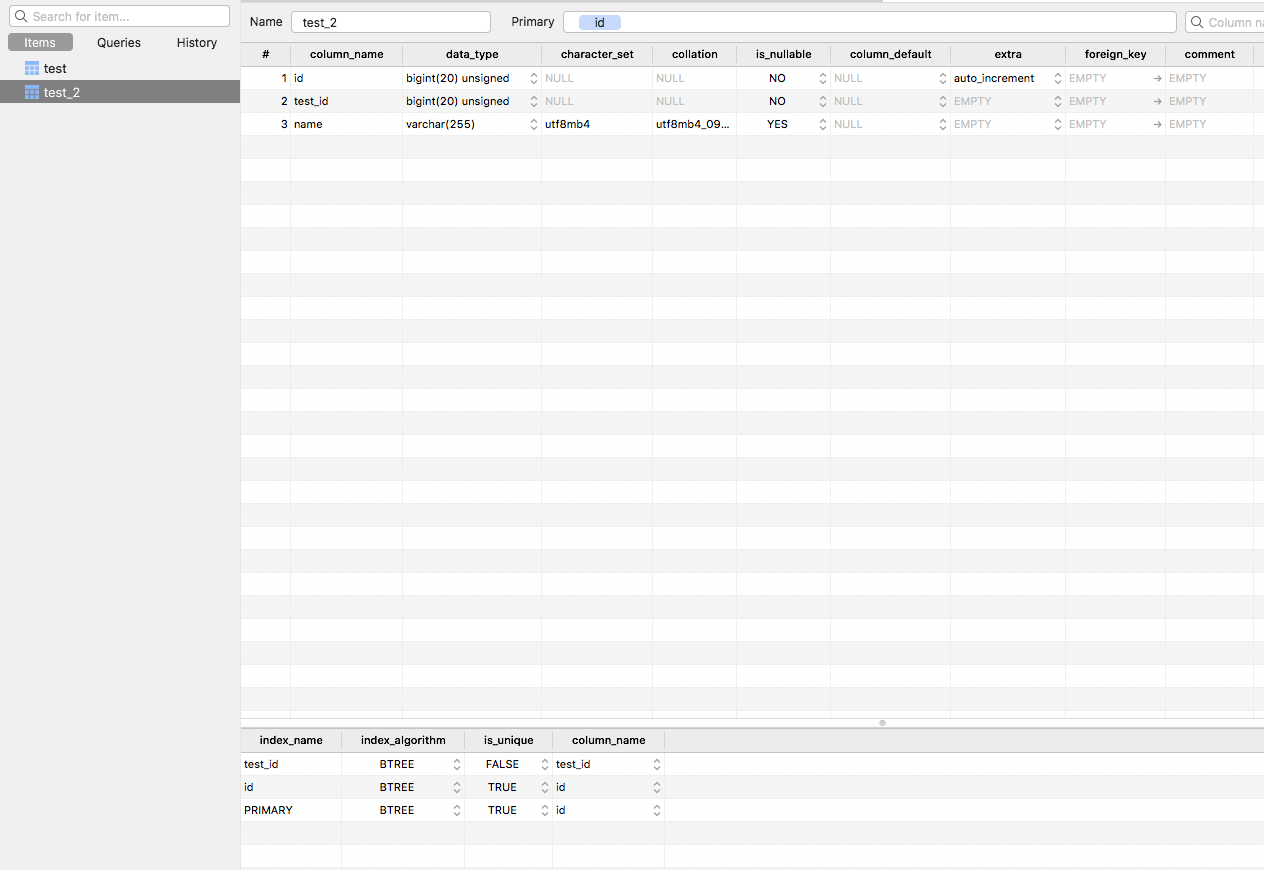This screenshot has height=870, width=1264.
Task: Click the Items button
Action: coord(40,42)
